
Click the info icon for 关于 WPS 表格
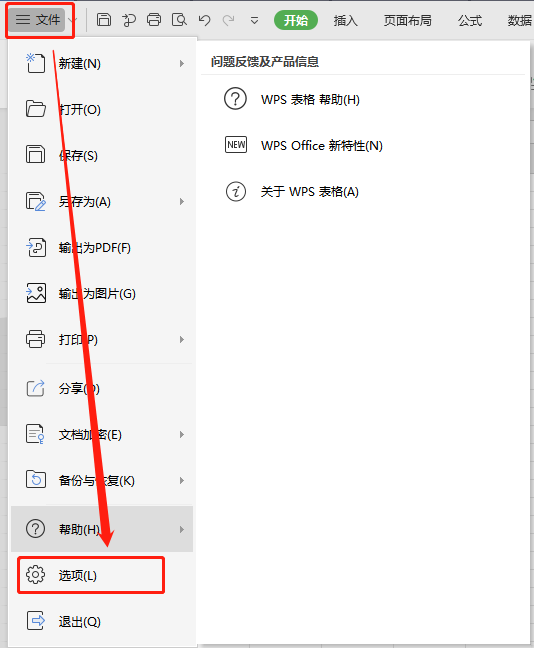click(x=236, y=191)
